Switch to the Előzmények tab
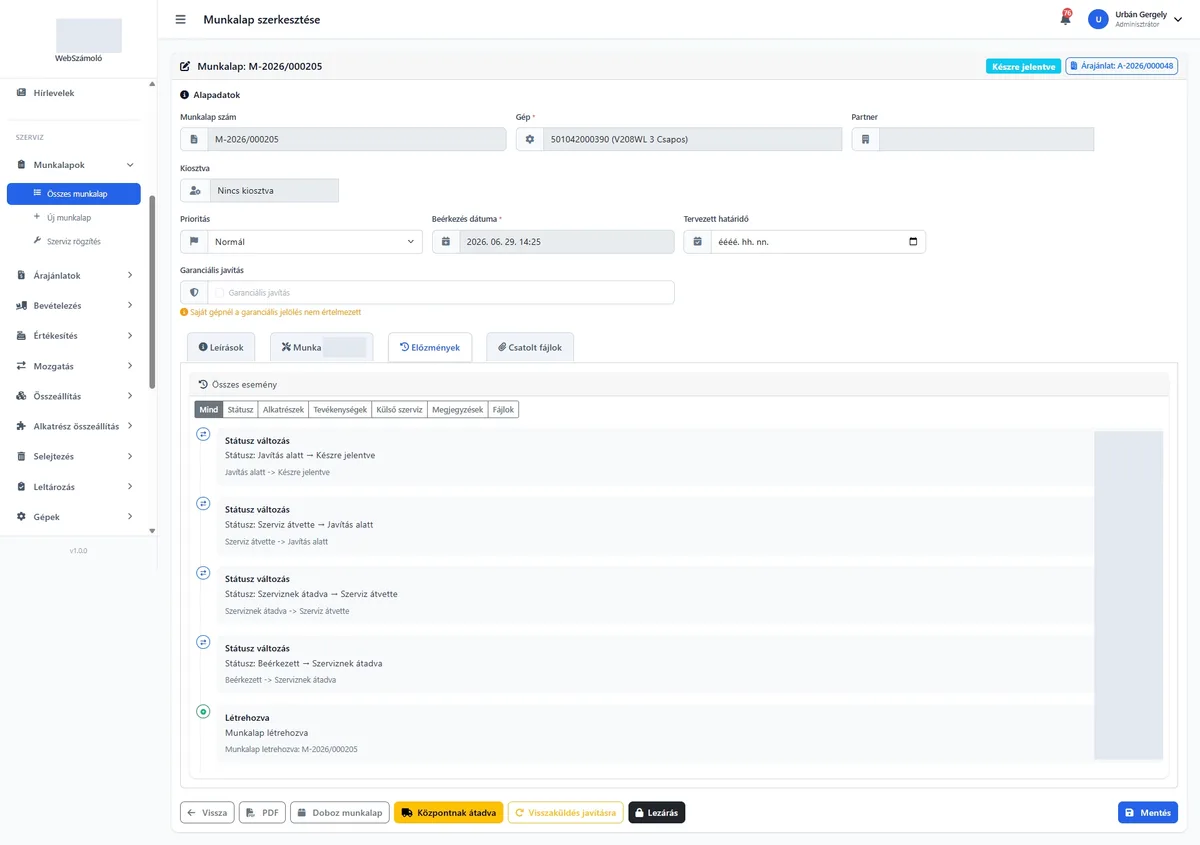1200x845 pixels. point(430,347)
